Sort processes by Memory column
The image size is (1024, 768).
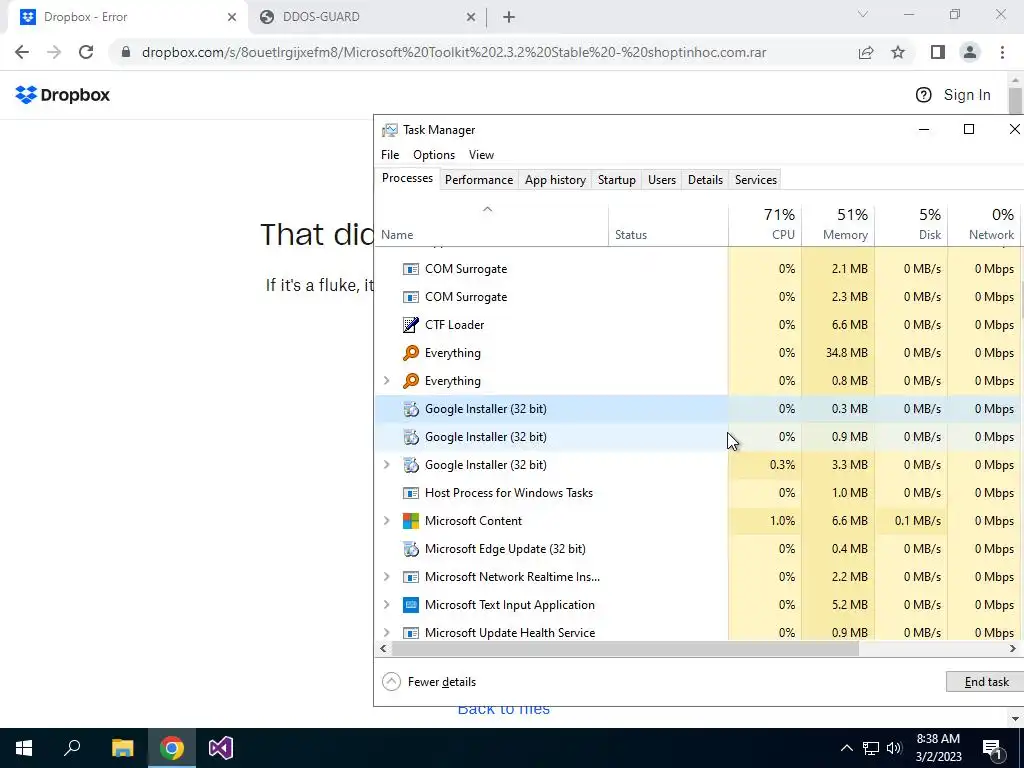click(838, 226)
